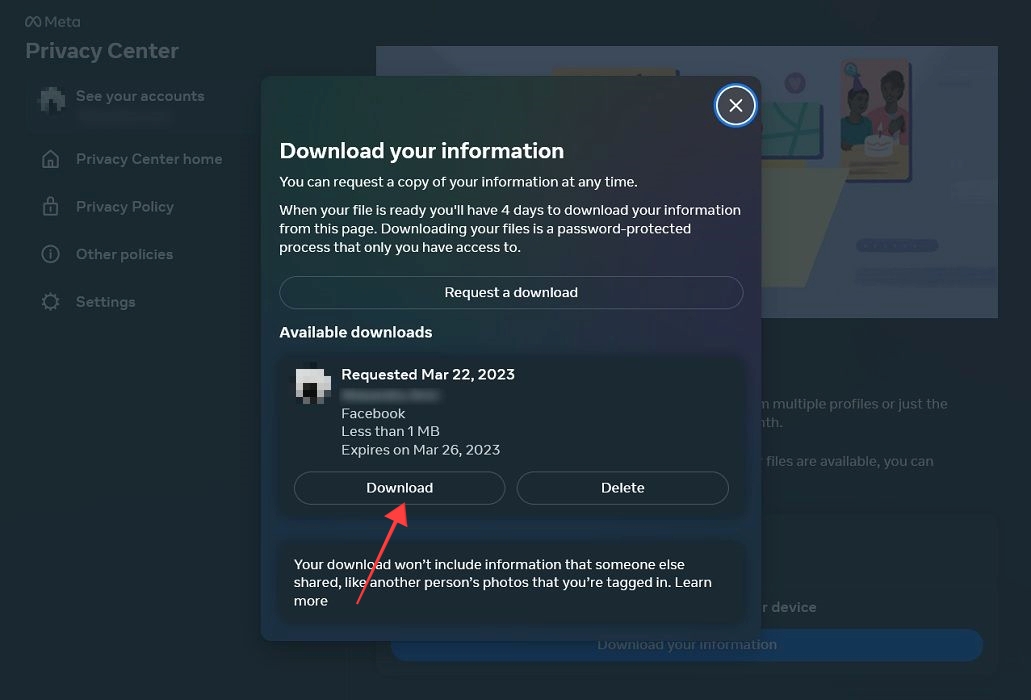
Task: Click the See your accounts grid icon
Action: point(51,100)
